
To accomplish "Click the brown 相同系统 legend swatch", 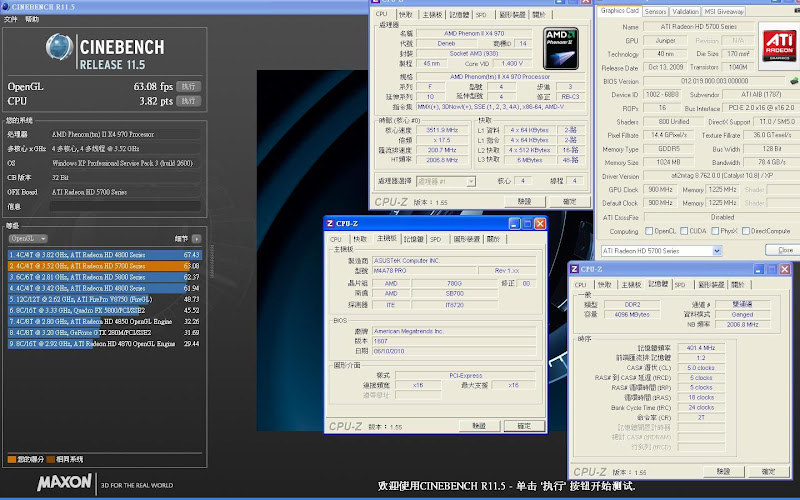I will [x=51, y=459].
